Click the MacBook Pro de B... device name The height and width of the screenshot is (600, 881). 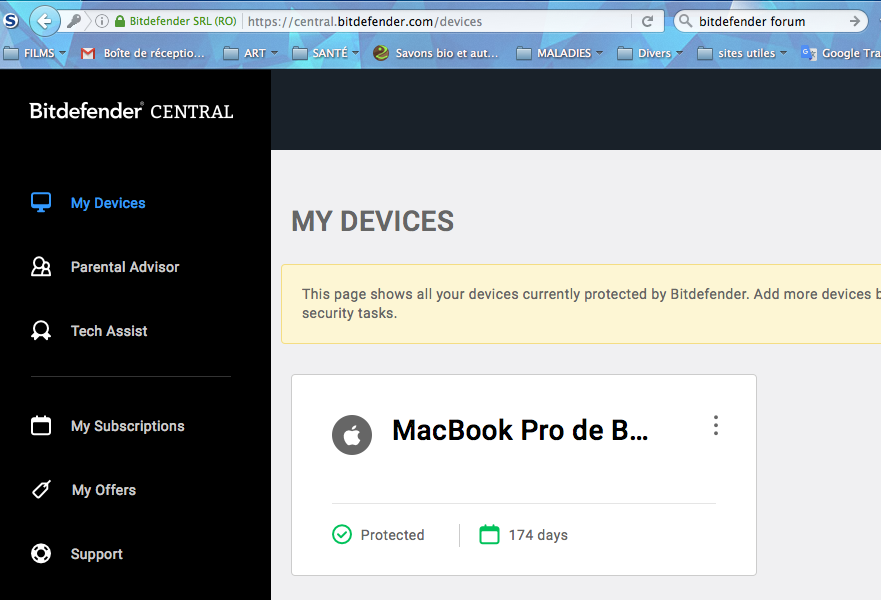(x=520, y=430)
